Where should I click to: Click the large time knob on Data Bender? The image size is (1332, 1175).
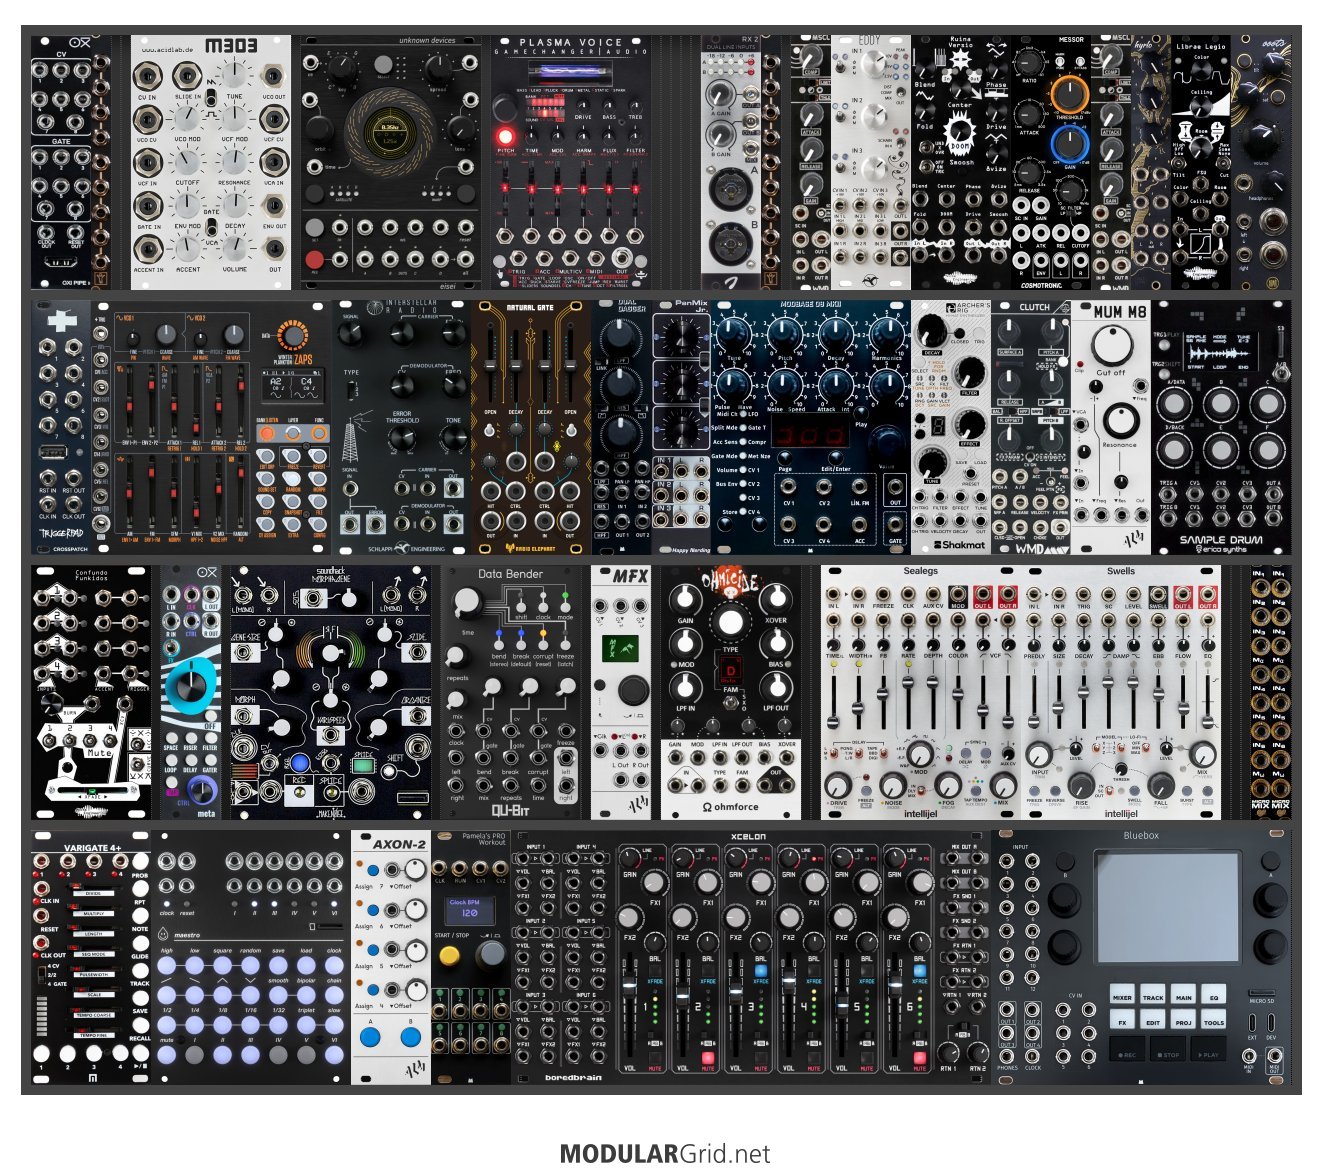468,603
